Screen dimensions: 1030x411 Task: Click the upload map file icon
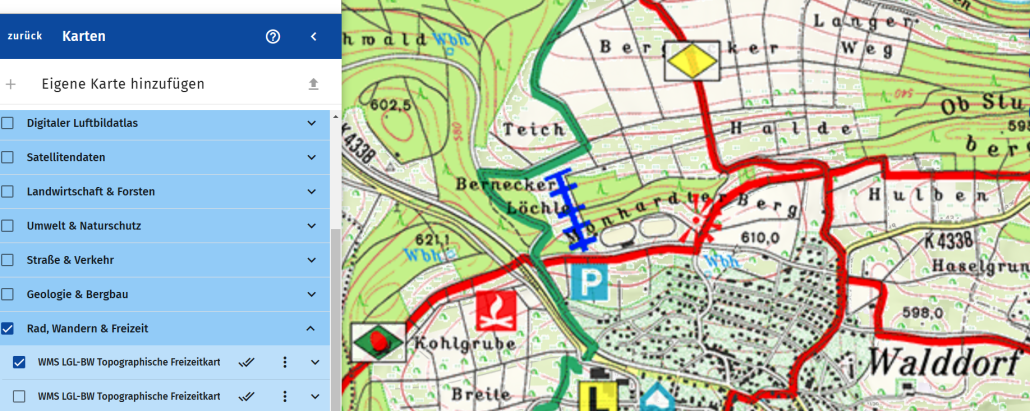pos(313,84)
